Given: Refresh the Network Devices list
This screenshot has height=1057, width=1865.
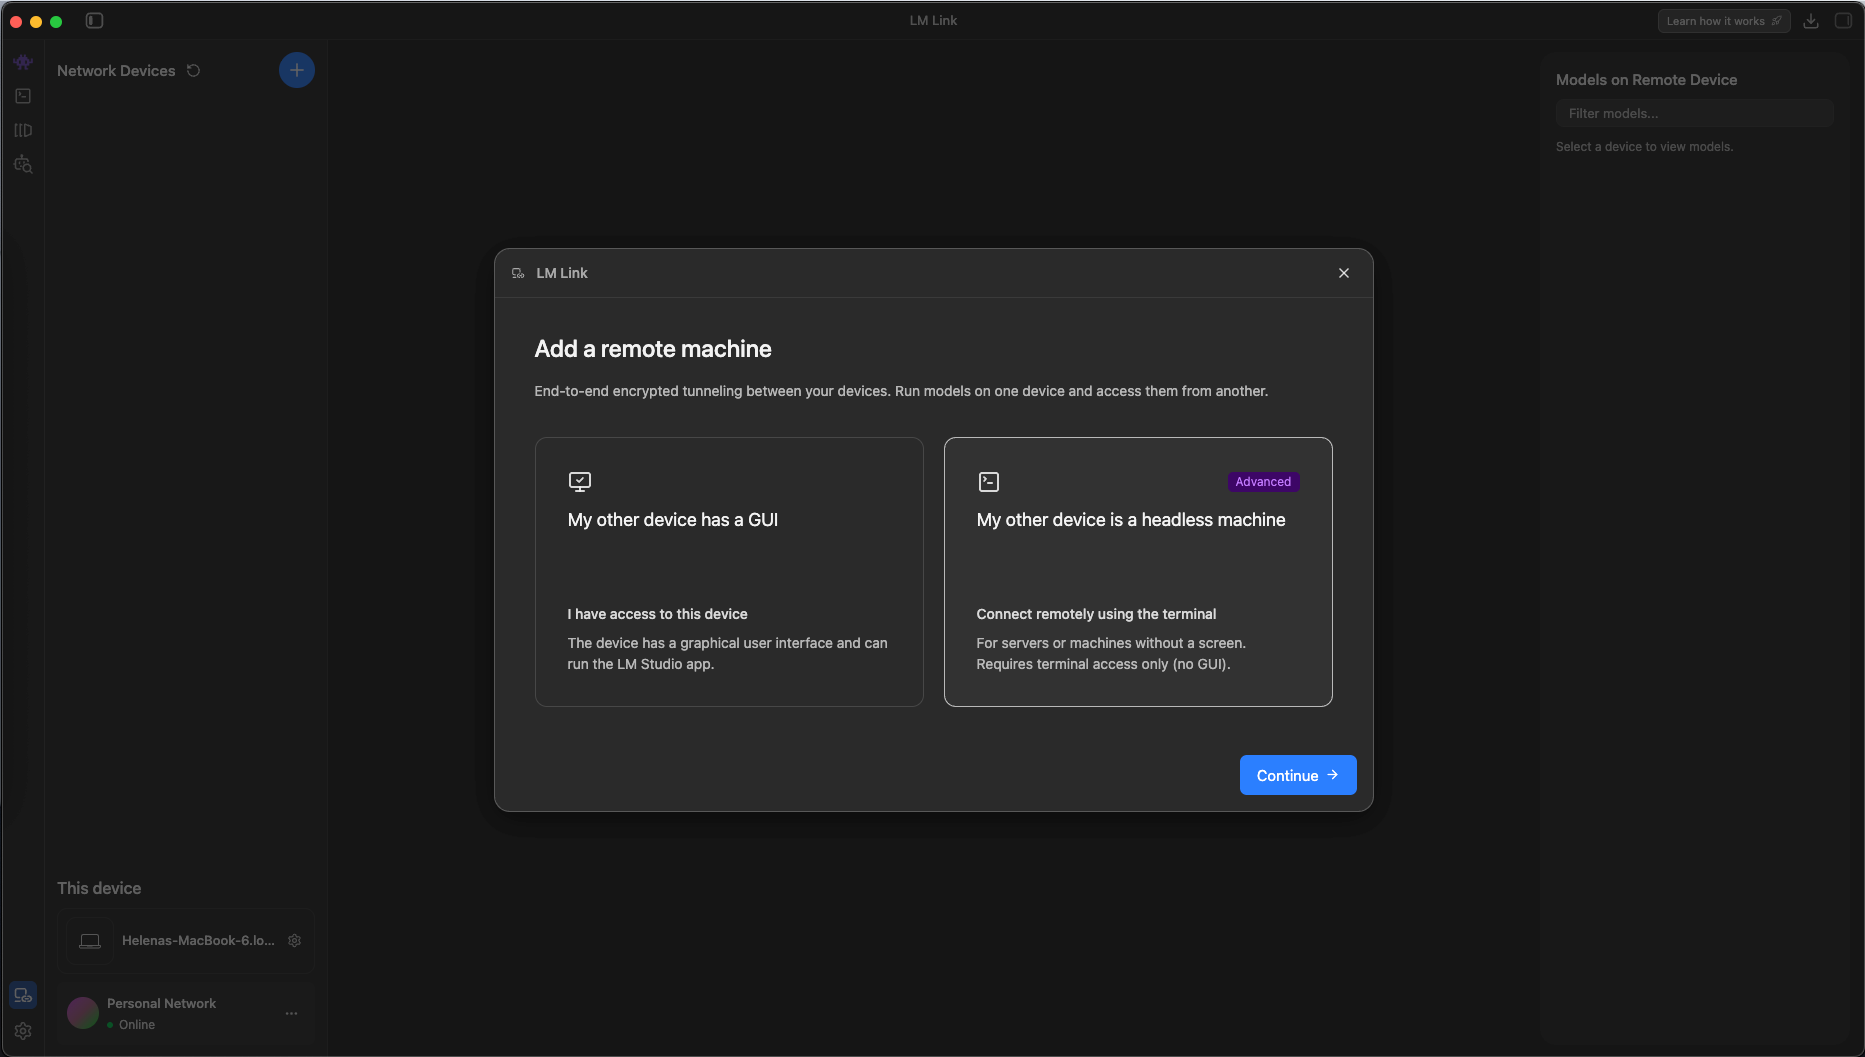Looking at the screenshot, I should (194, 71).
